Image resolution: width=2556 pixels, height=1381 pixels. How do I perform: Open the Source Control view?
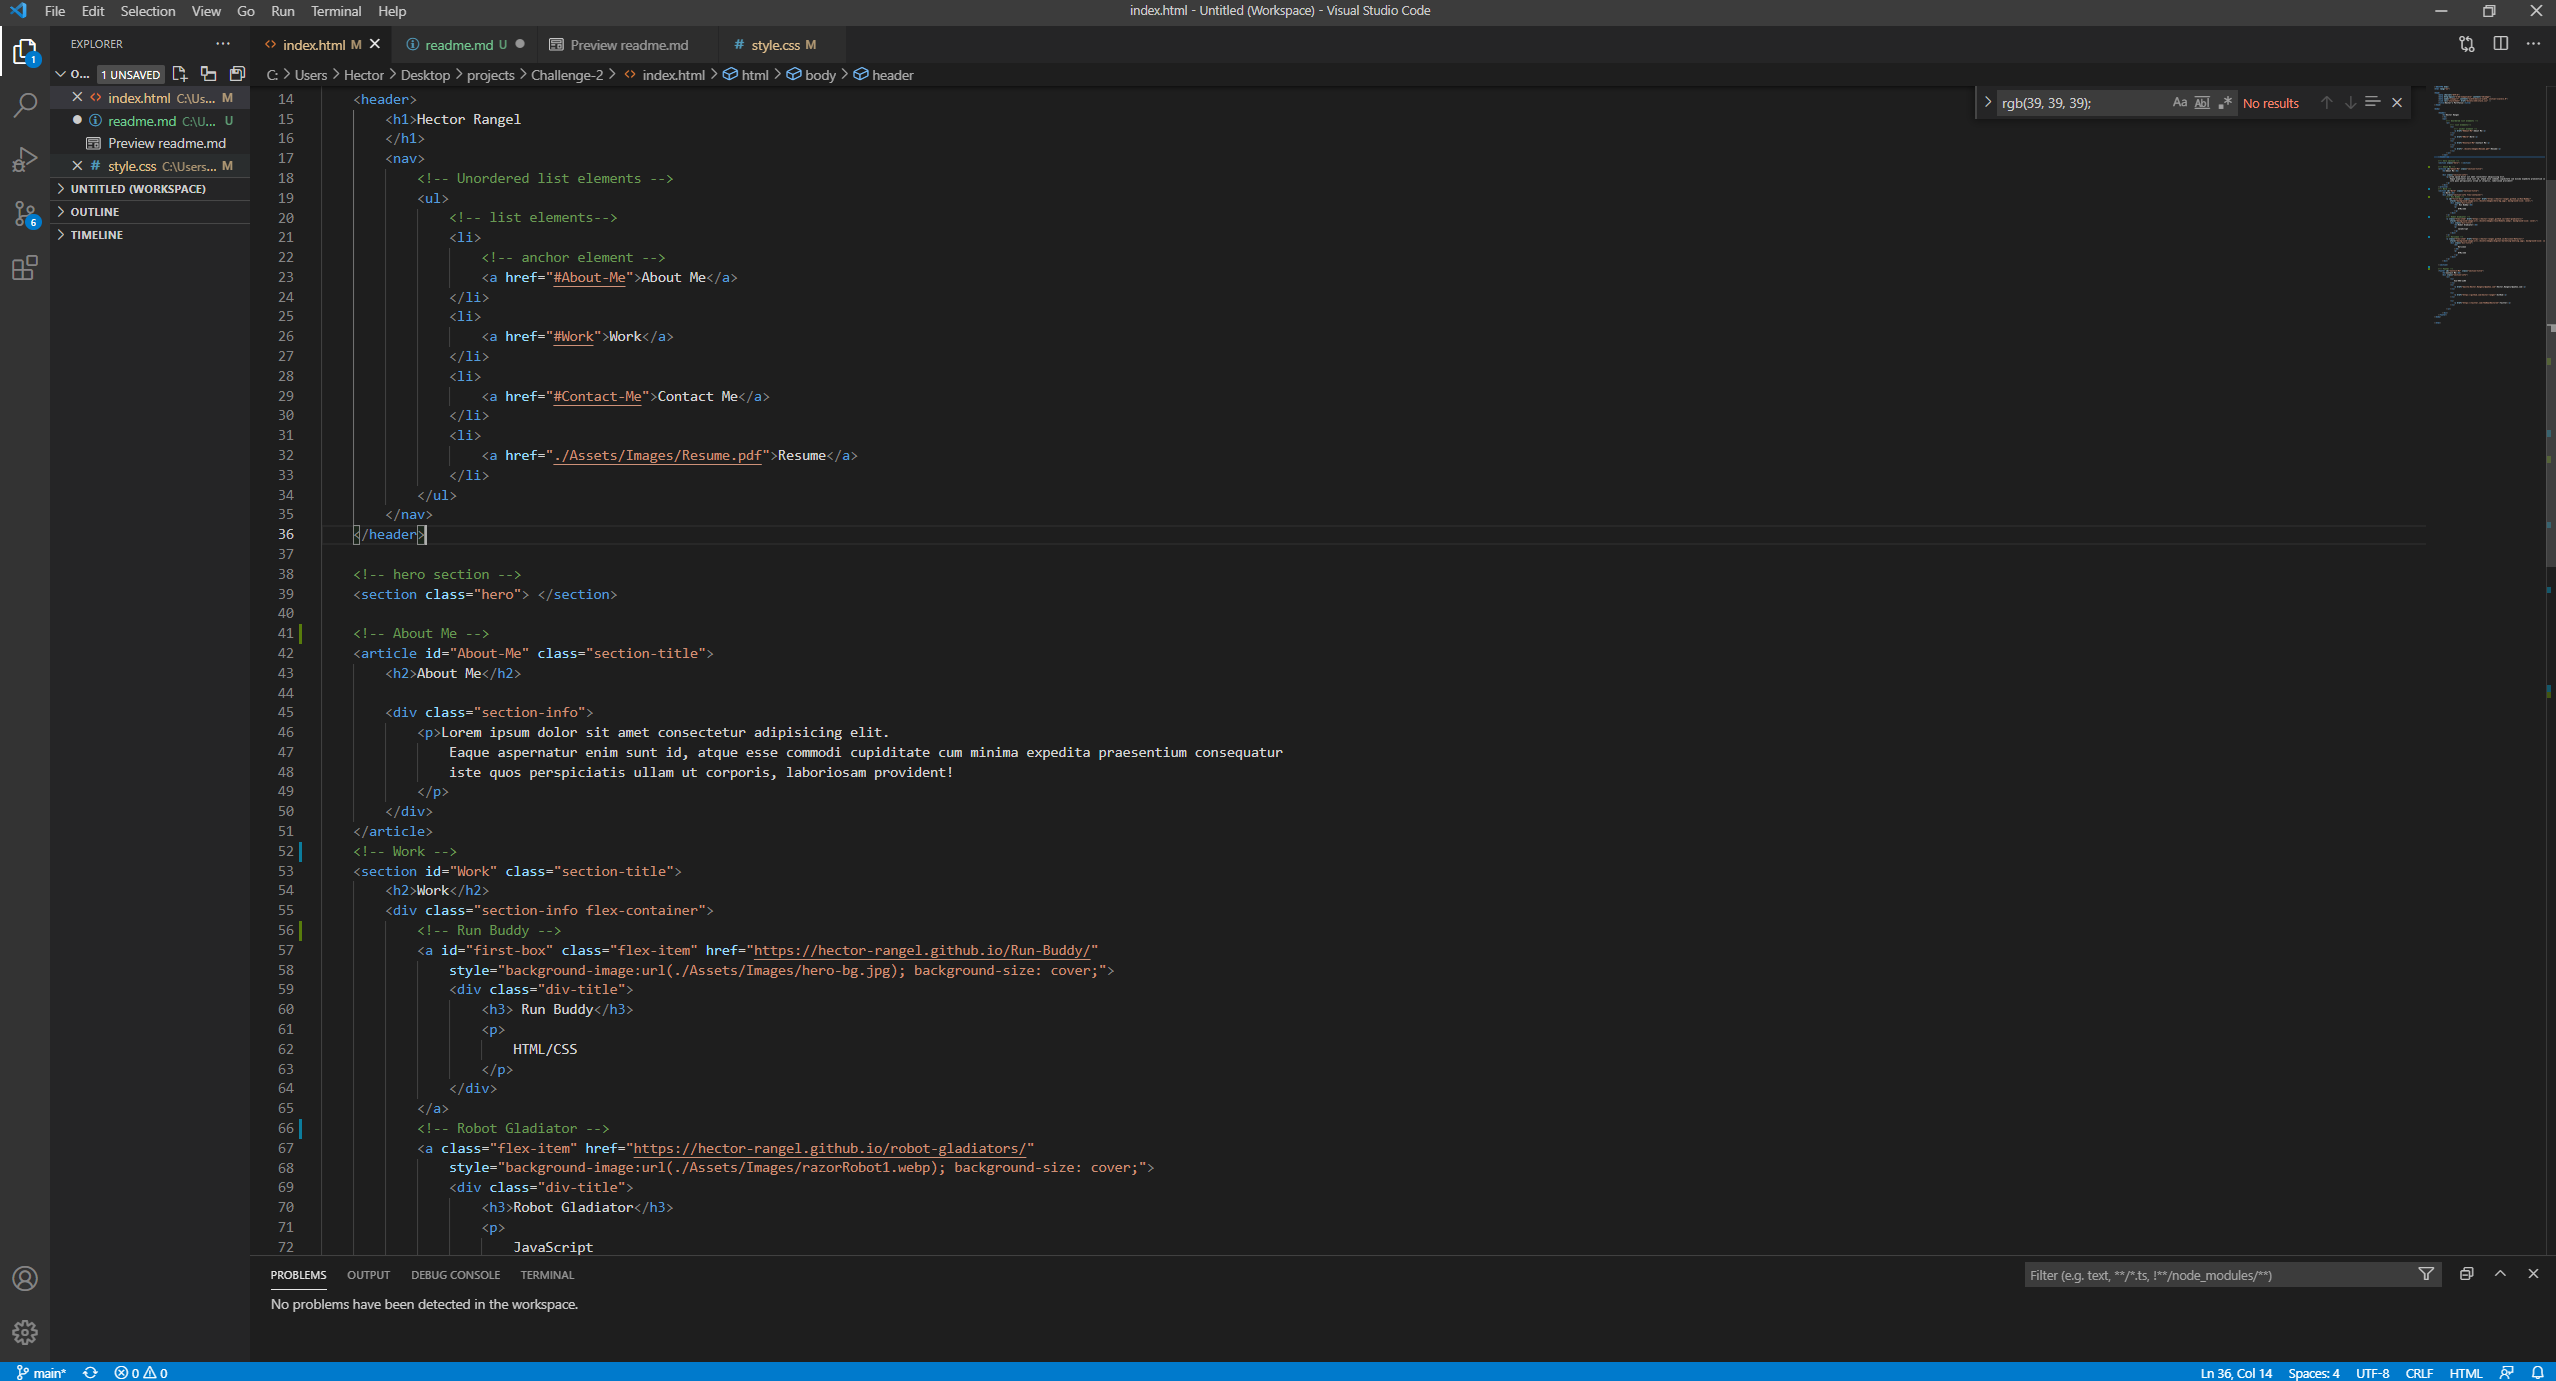pos(24,213)
